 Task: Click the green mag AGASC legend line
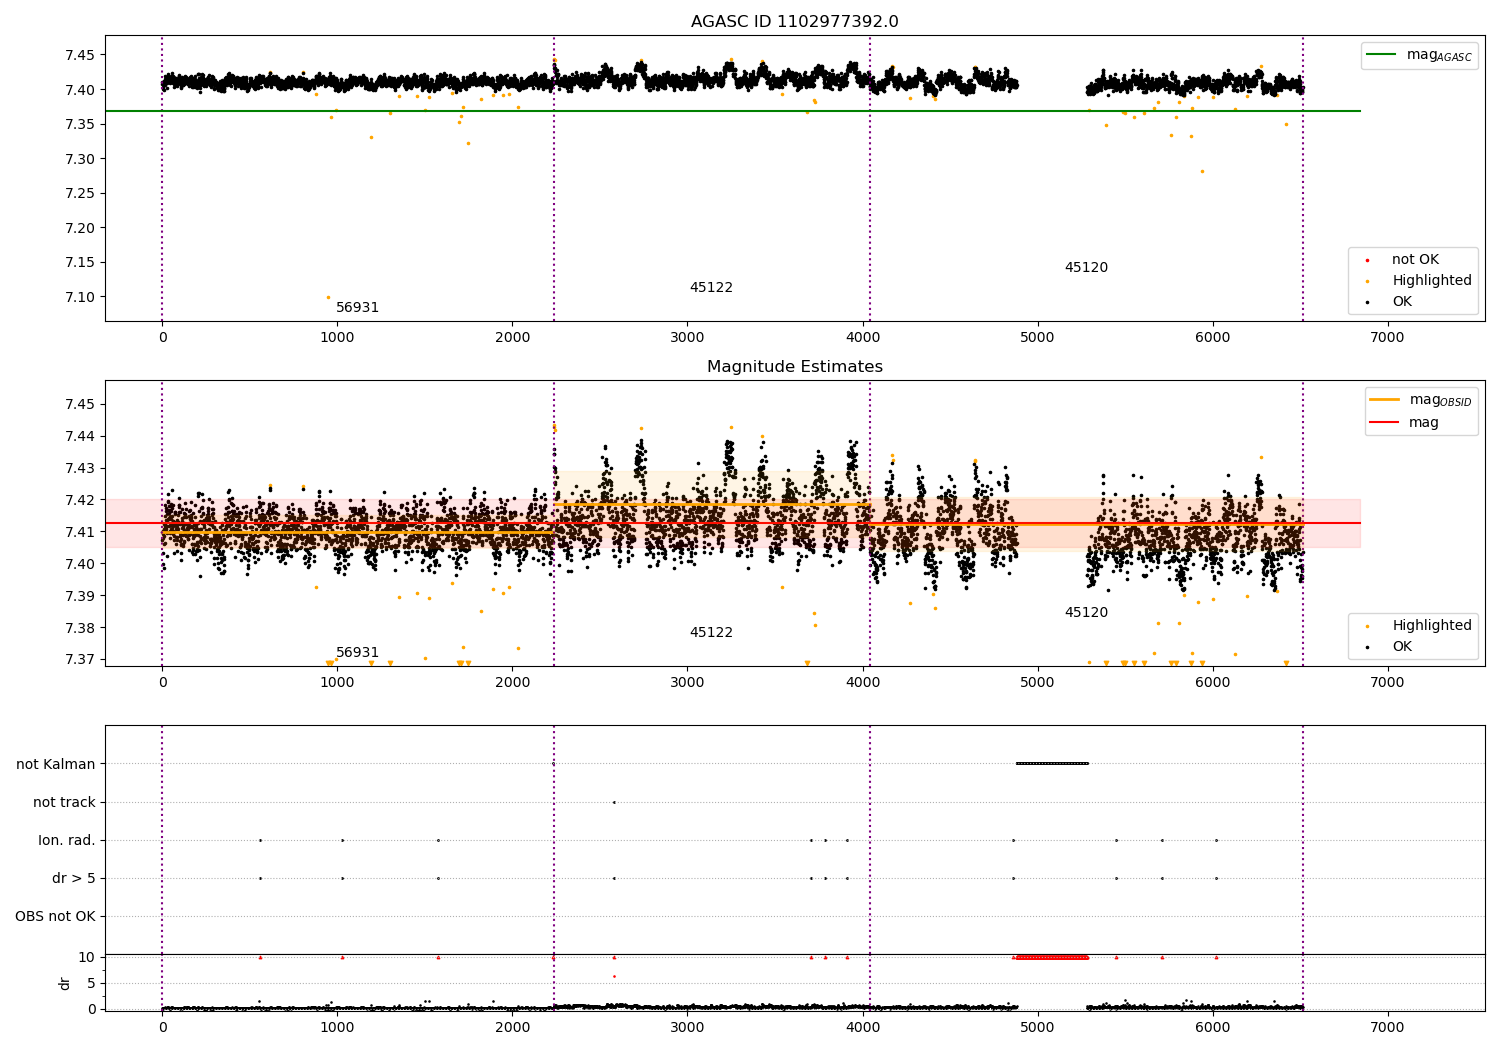[1382, 55]
